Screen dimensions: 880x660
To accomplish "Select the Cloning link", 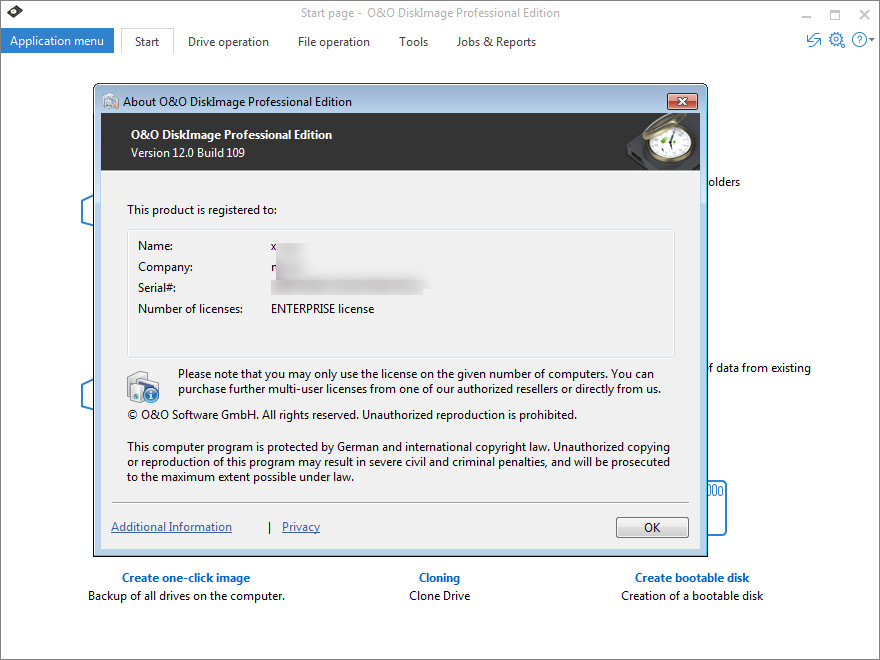I will (x=439, y=578).
